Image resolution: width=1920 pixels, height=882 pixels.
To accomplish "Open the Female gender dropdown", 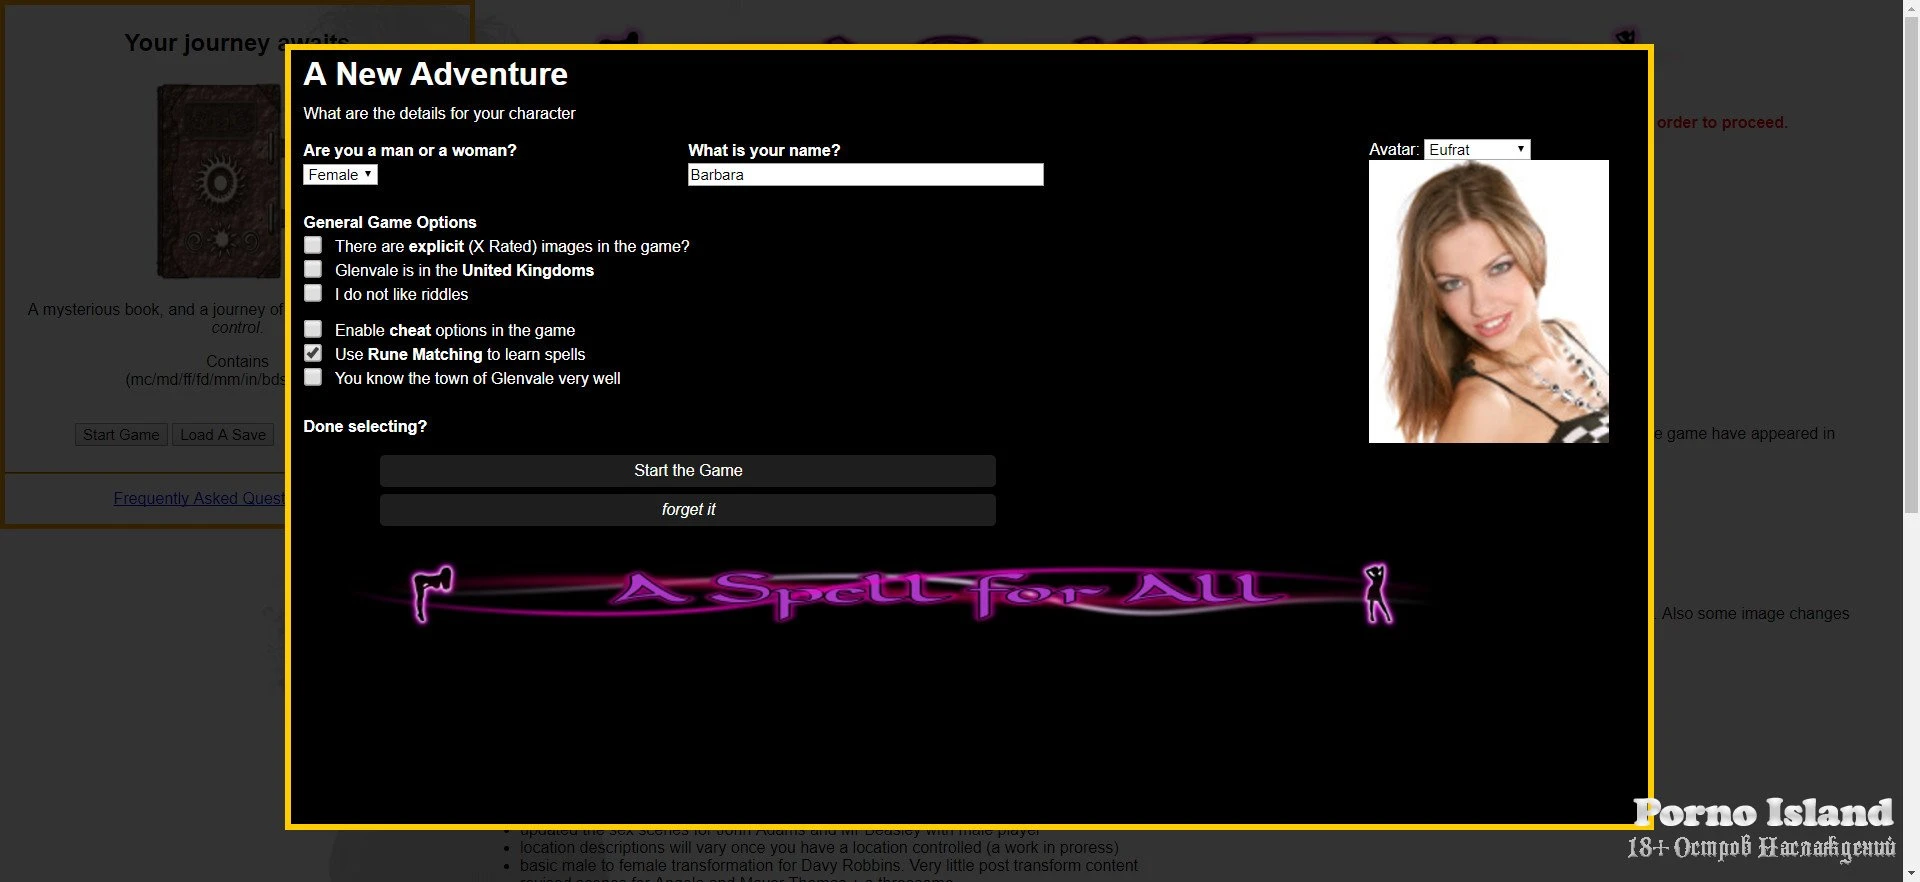I will (340, 175).
